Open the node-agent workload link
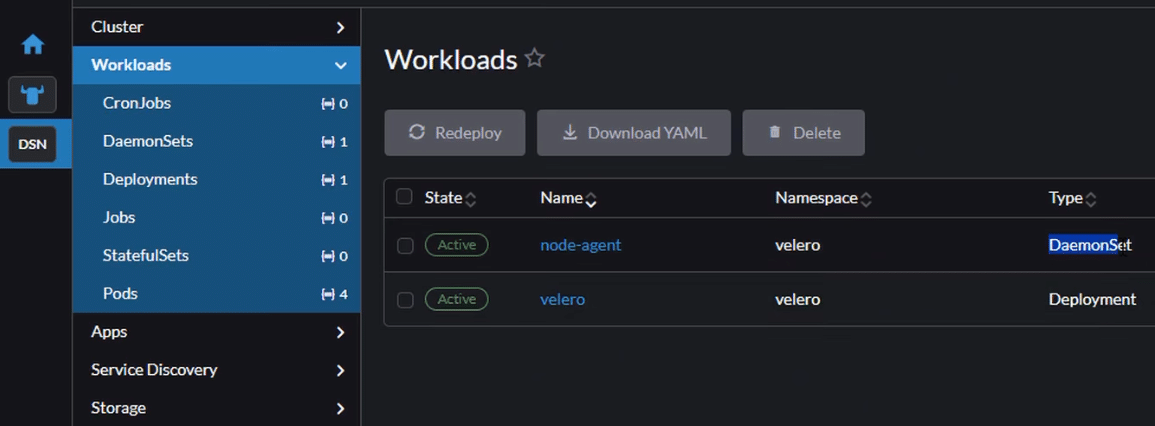 pos(580,245)
